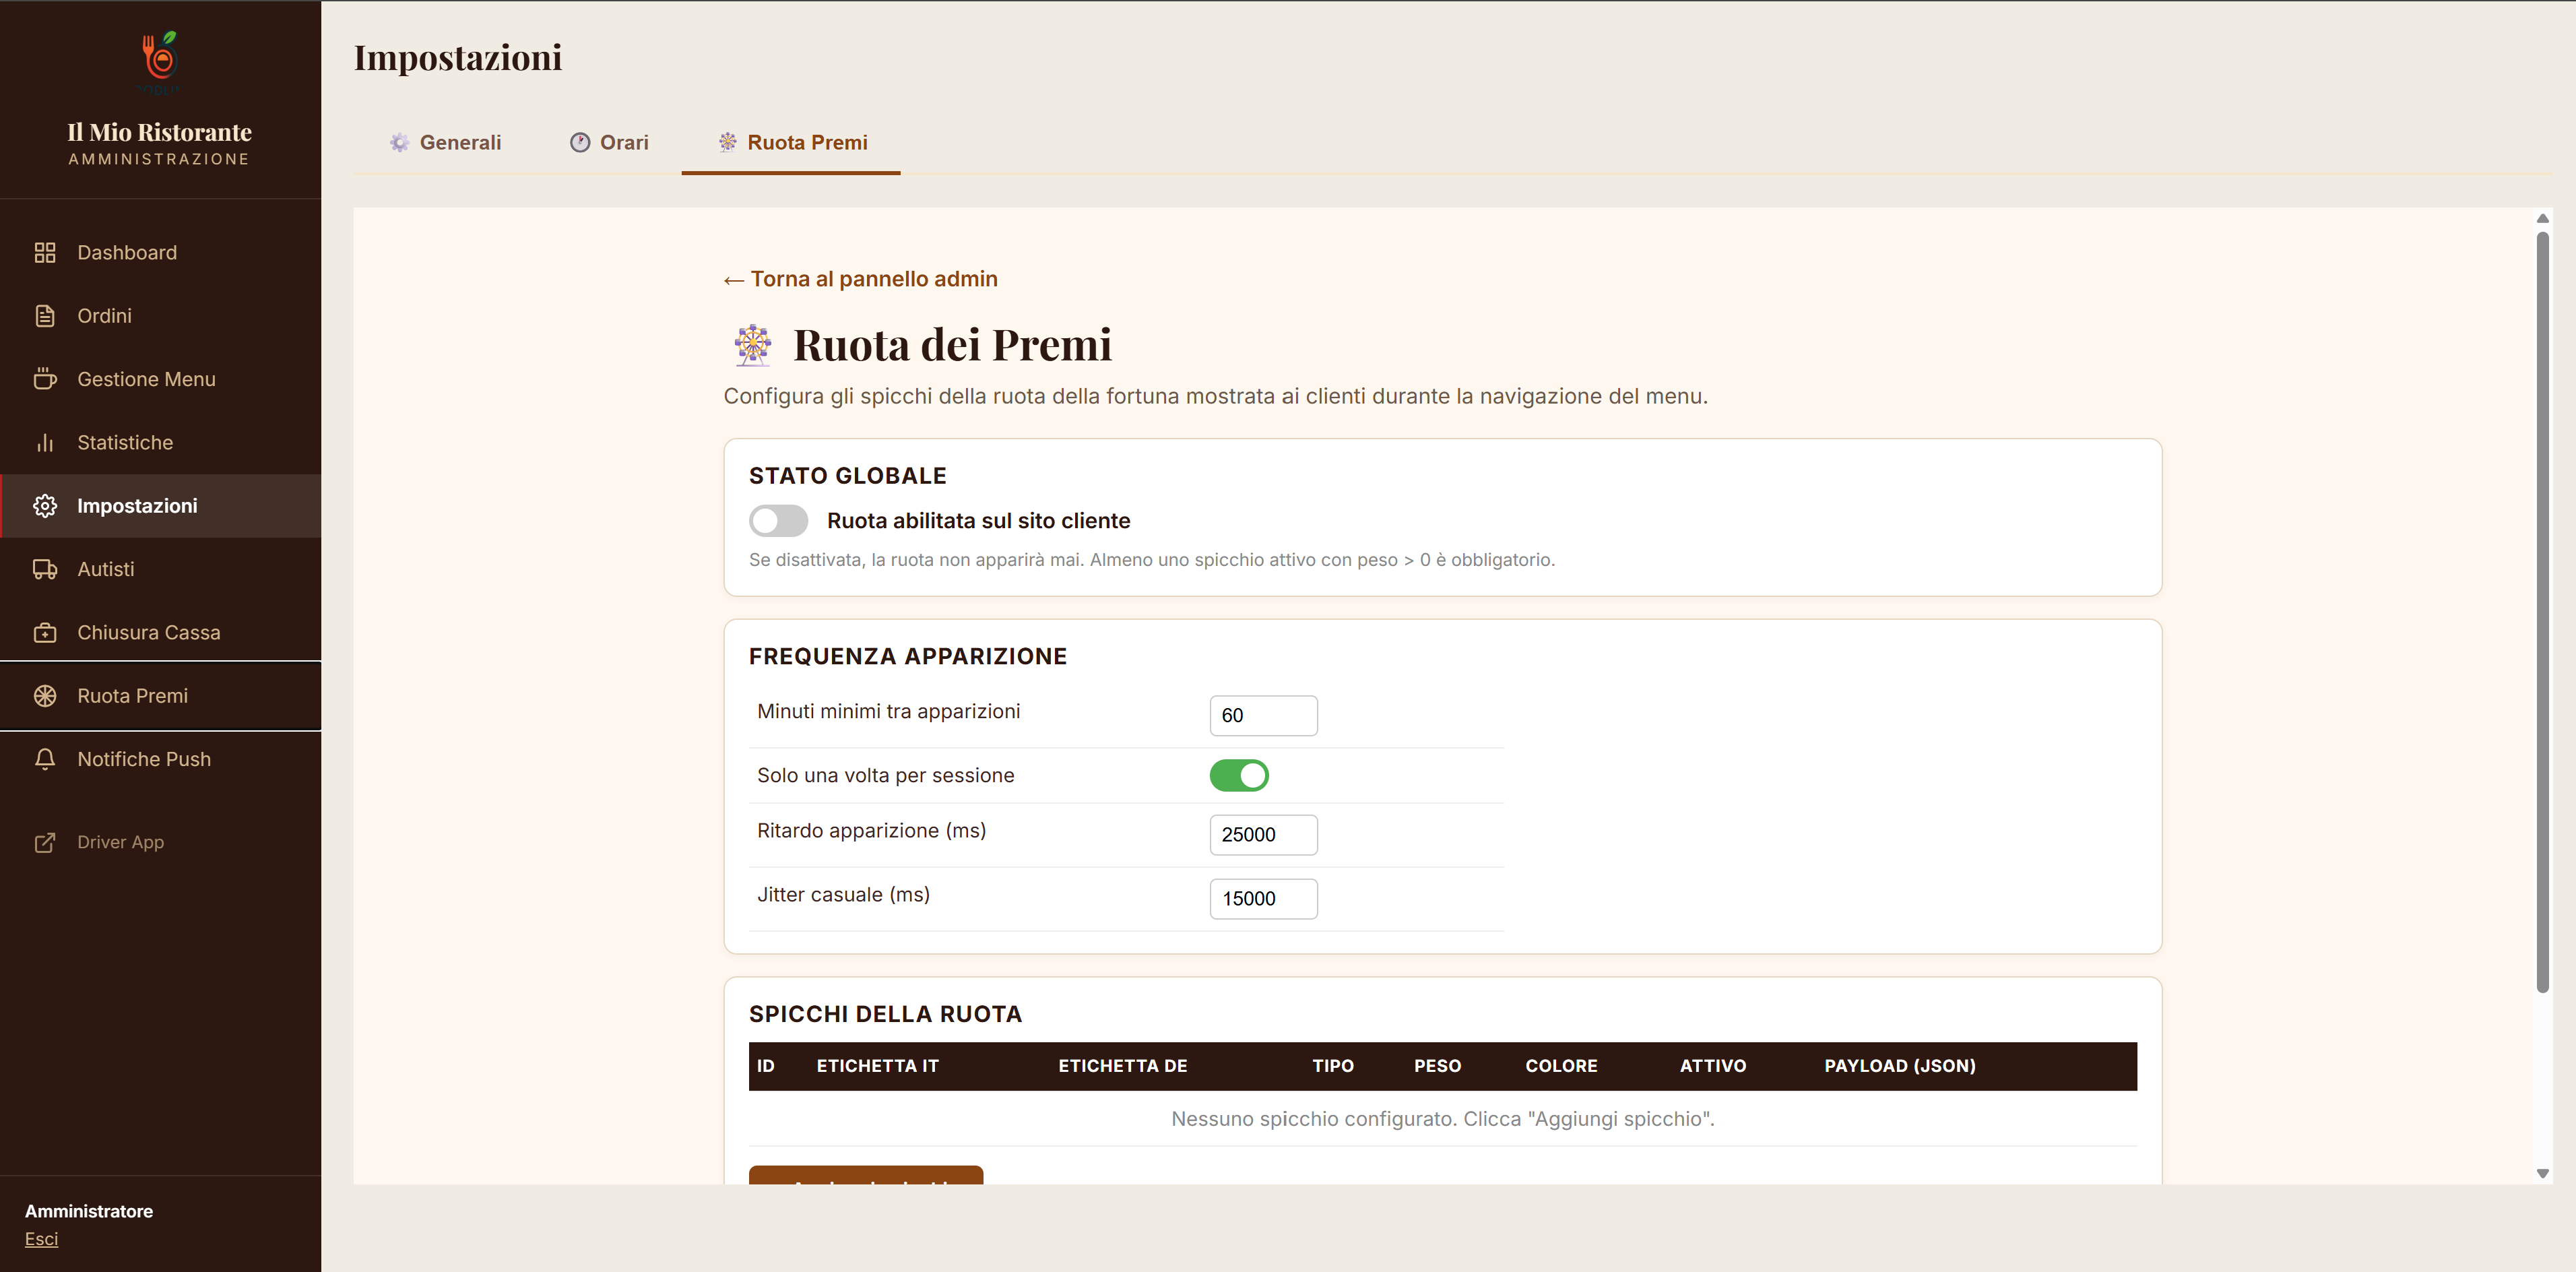Click the STATO GLOBALE section heading
Screen dimensions: 2576x1272
pyautogui.click(x=847, y=476)
